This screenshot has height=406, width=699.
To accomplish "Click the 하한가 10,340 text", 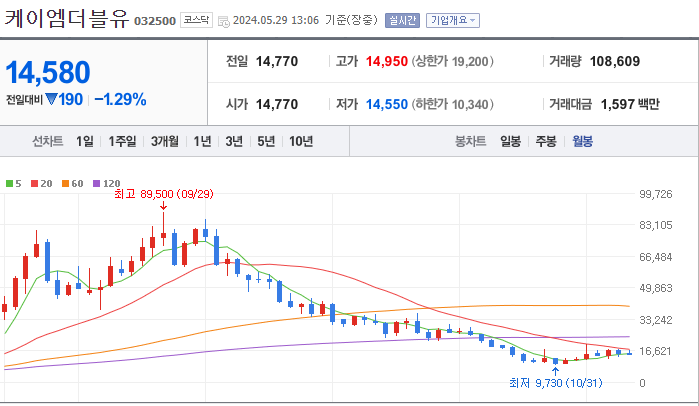I will 452,104.
